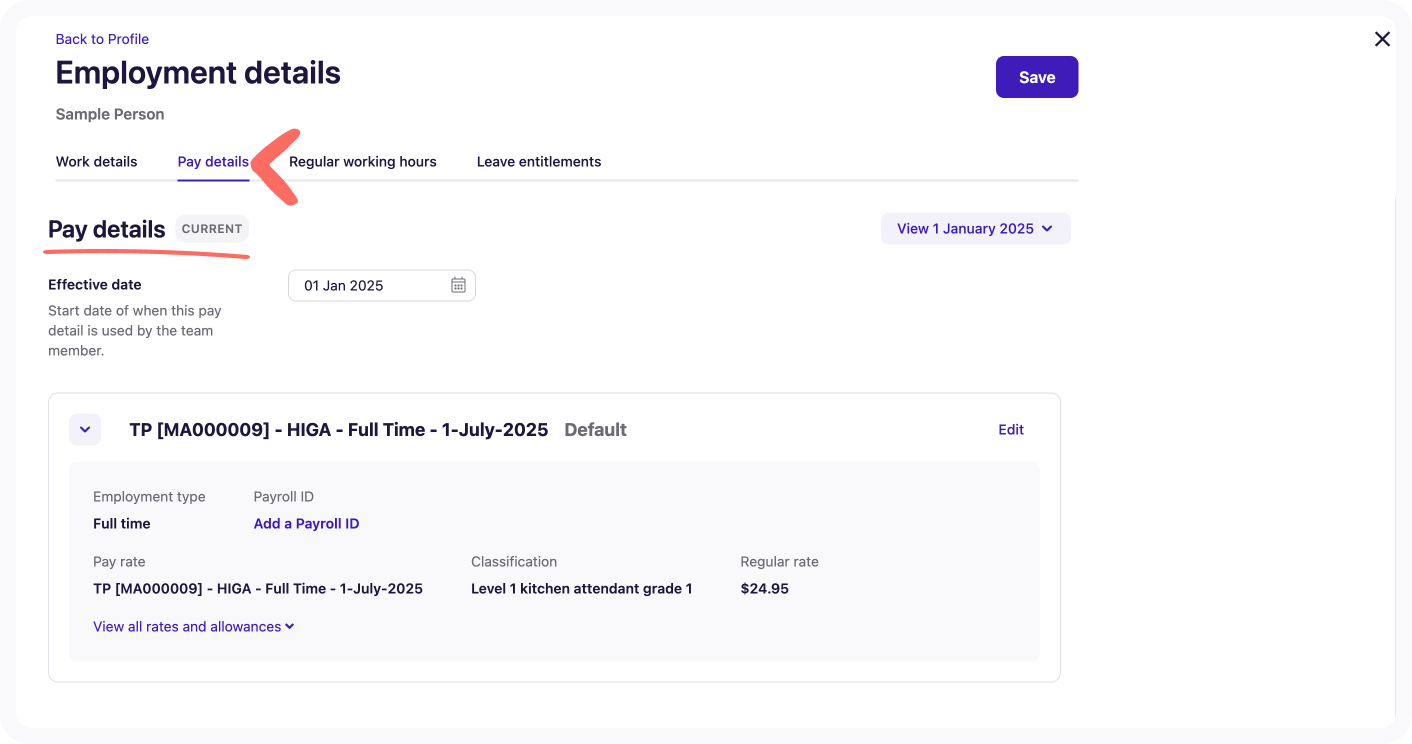The image size is (1412, 744).
Task: Click the CURRENT status badge
Action: 212,229
